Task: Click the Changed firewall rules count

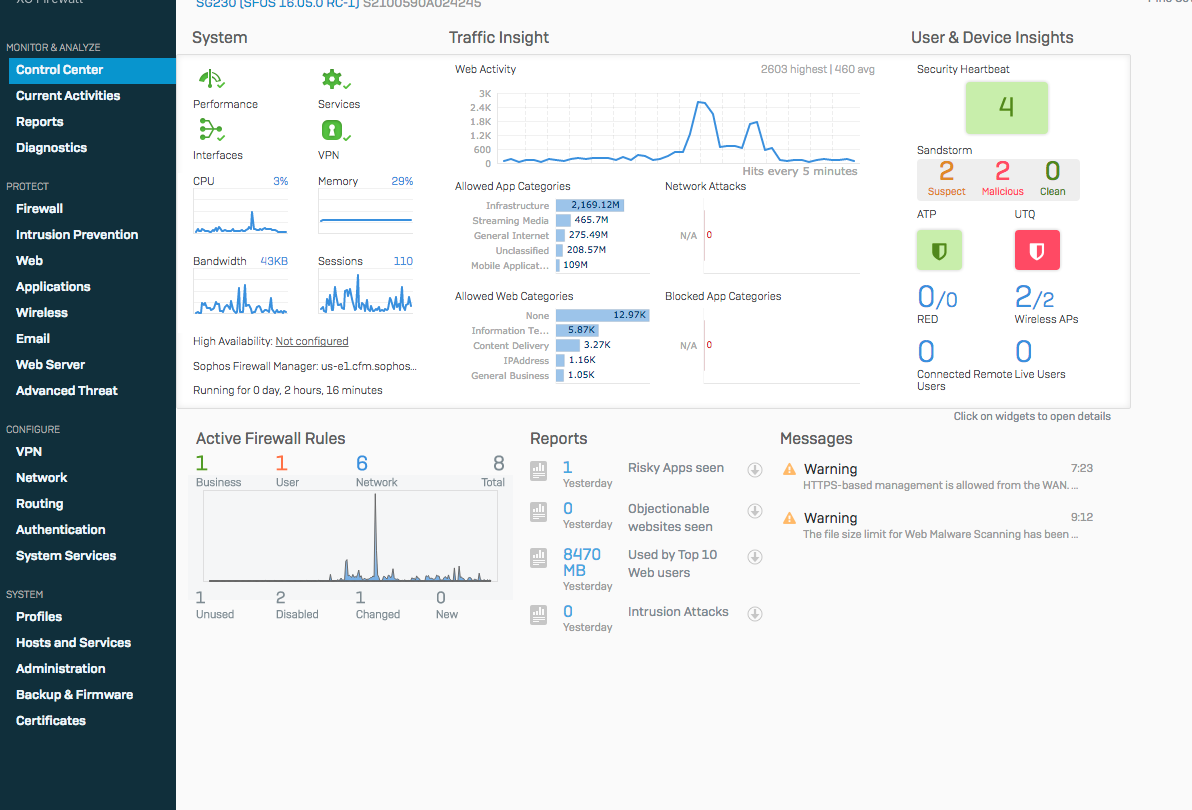Action: pos(360,598)
